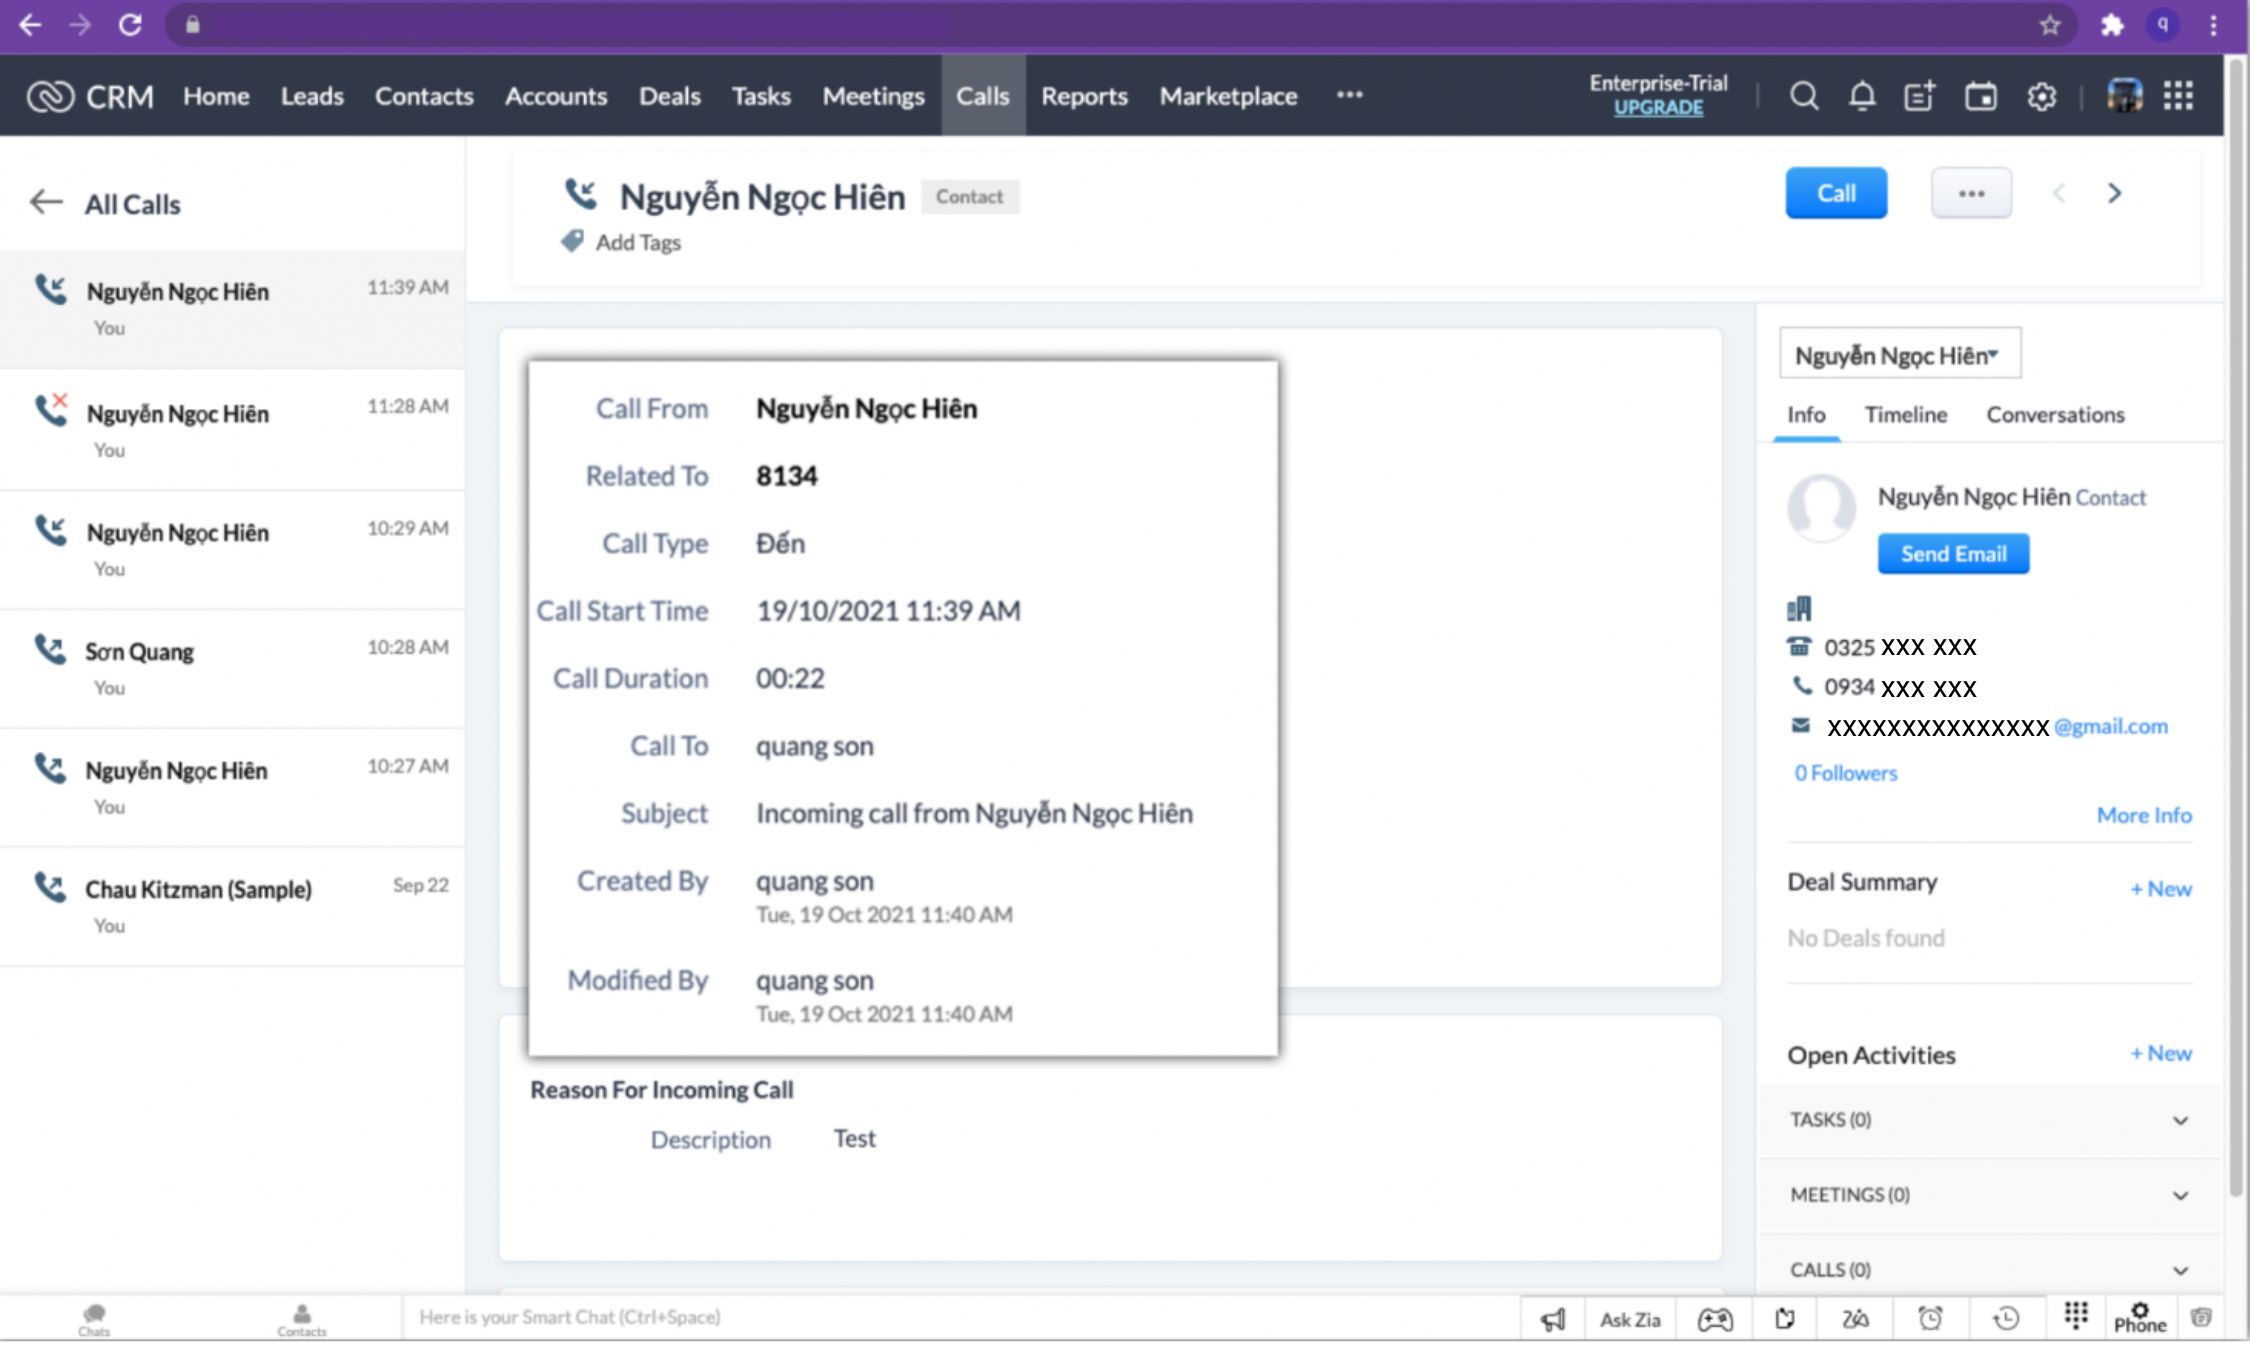
Task: Switch to the Timeline tab
Action: tap(1905, 415)
